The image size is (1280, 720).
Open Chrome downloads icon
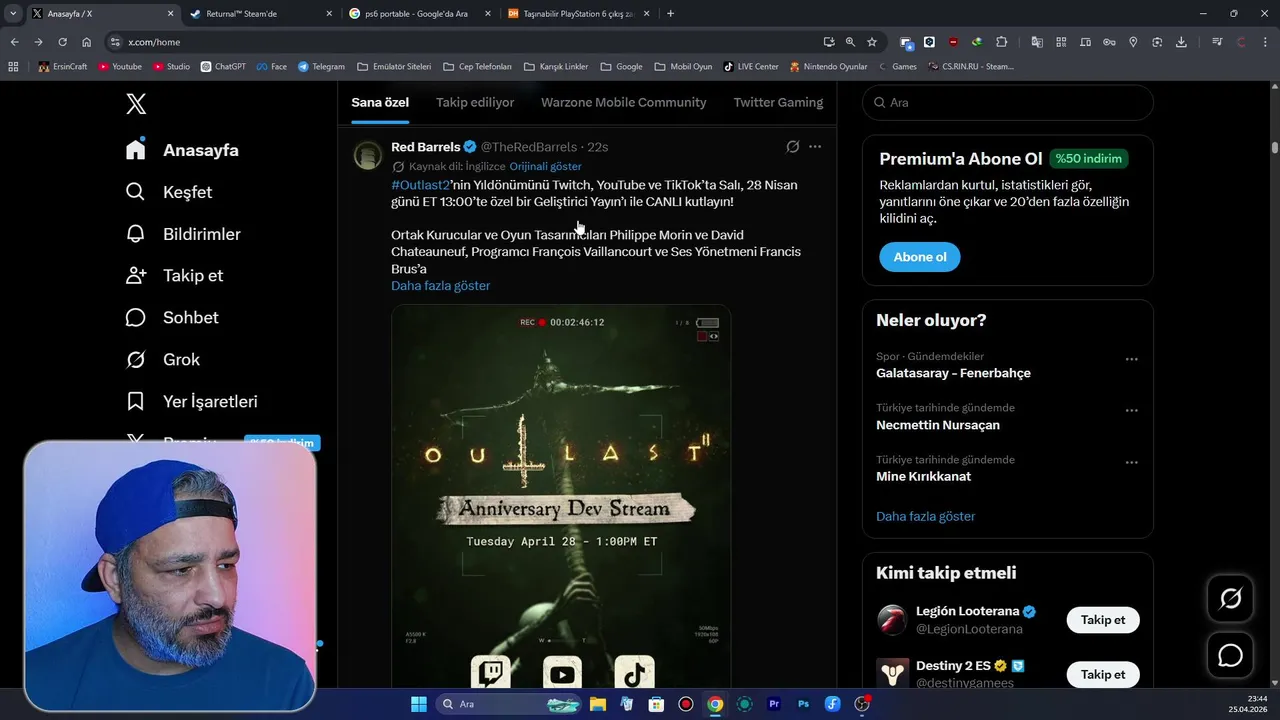pos(1181,42)
